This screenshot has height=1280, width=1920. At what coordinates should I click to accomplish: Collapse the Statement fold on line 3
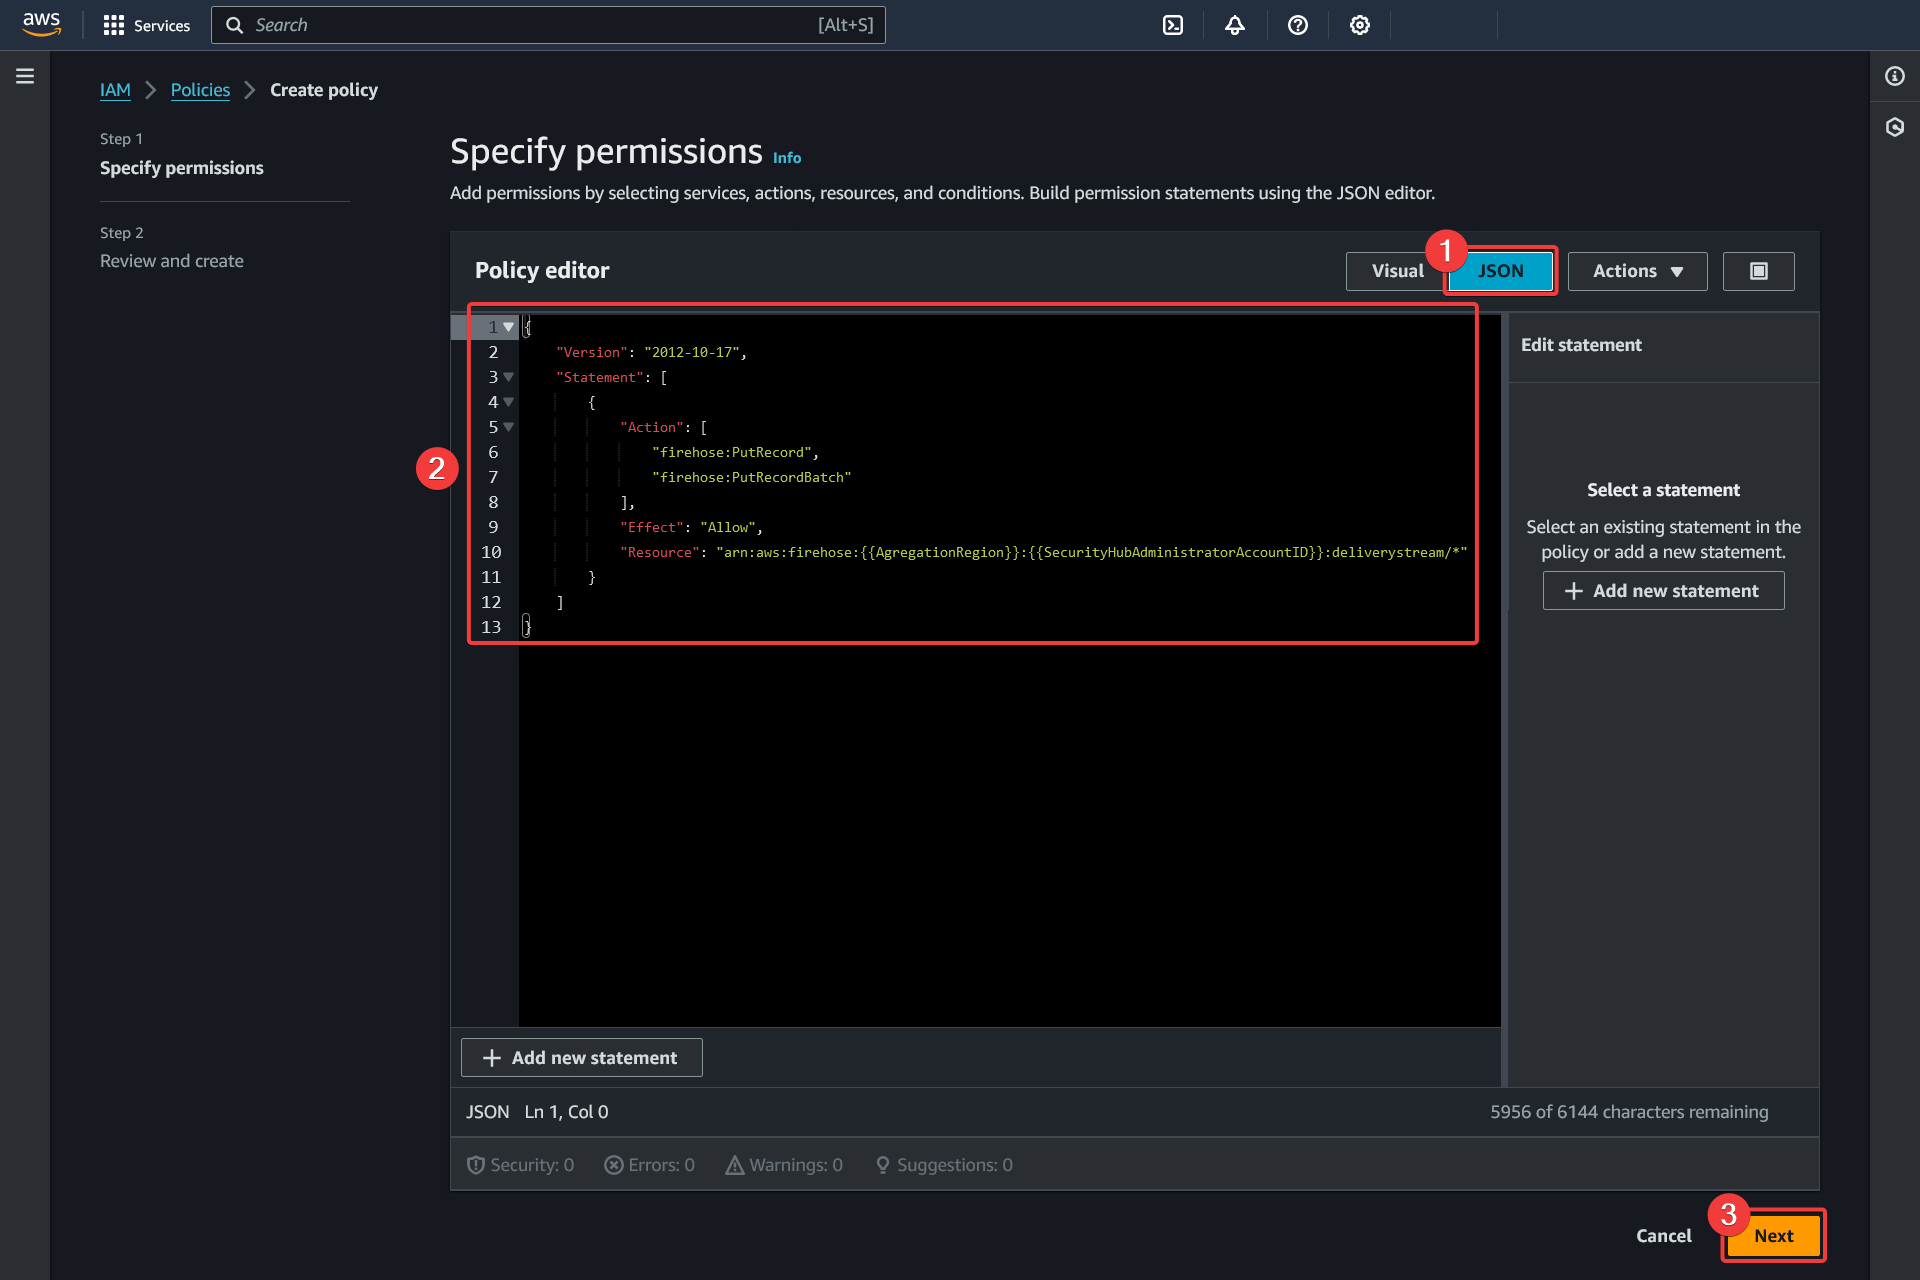point(509,377)
